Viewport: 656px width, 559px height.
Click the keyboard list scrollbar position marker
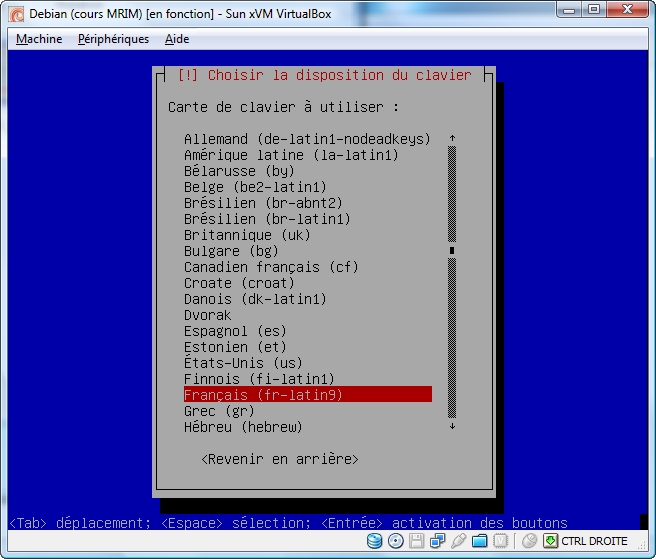(452, 250)
